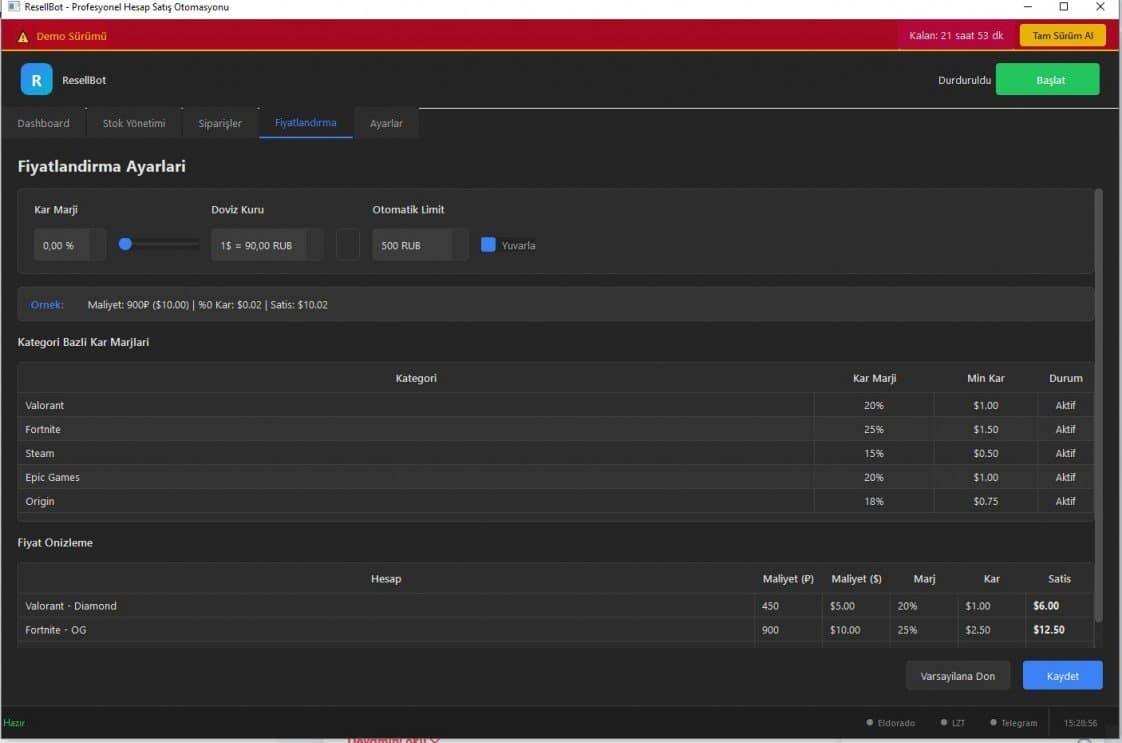Image resolution: width=1122 pixels, height=743 pixels.
Task: Switch to the Stok Yönetimi tab
Action: (134, 123)
